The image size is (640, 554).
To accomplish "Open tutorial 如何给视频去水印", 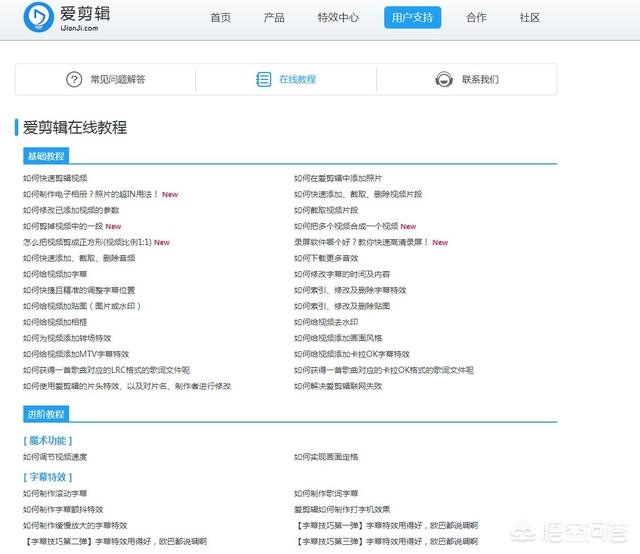I will (326, 322).
